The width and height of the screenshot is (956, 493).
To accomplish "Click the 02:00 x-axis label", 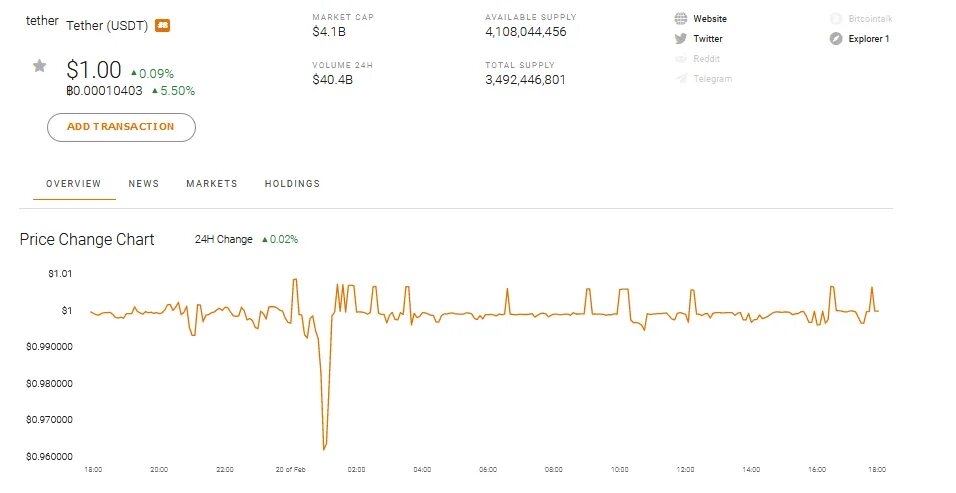I will 357,469.
